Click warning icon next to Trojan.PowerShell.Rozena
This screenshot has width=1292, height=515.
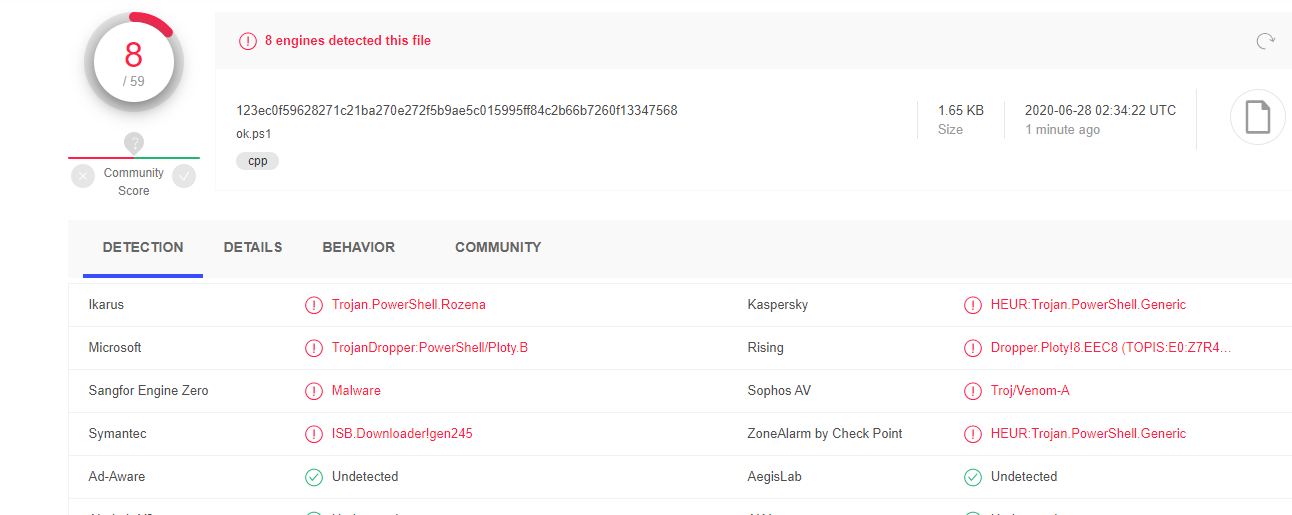[x=314, y=305]
